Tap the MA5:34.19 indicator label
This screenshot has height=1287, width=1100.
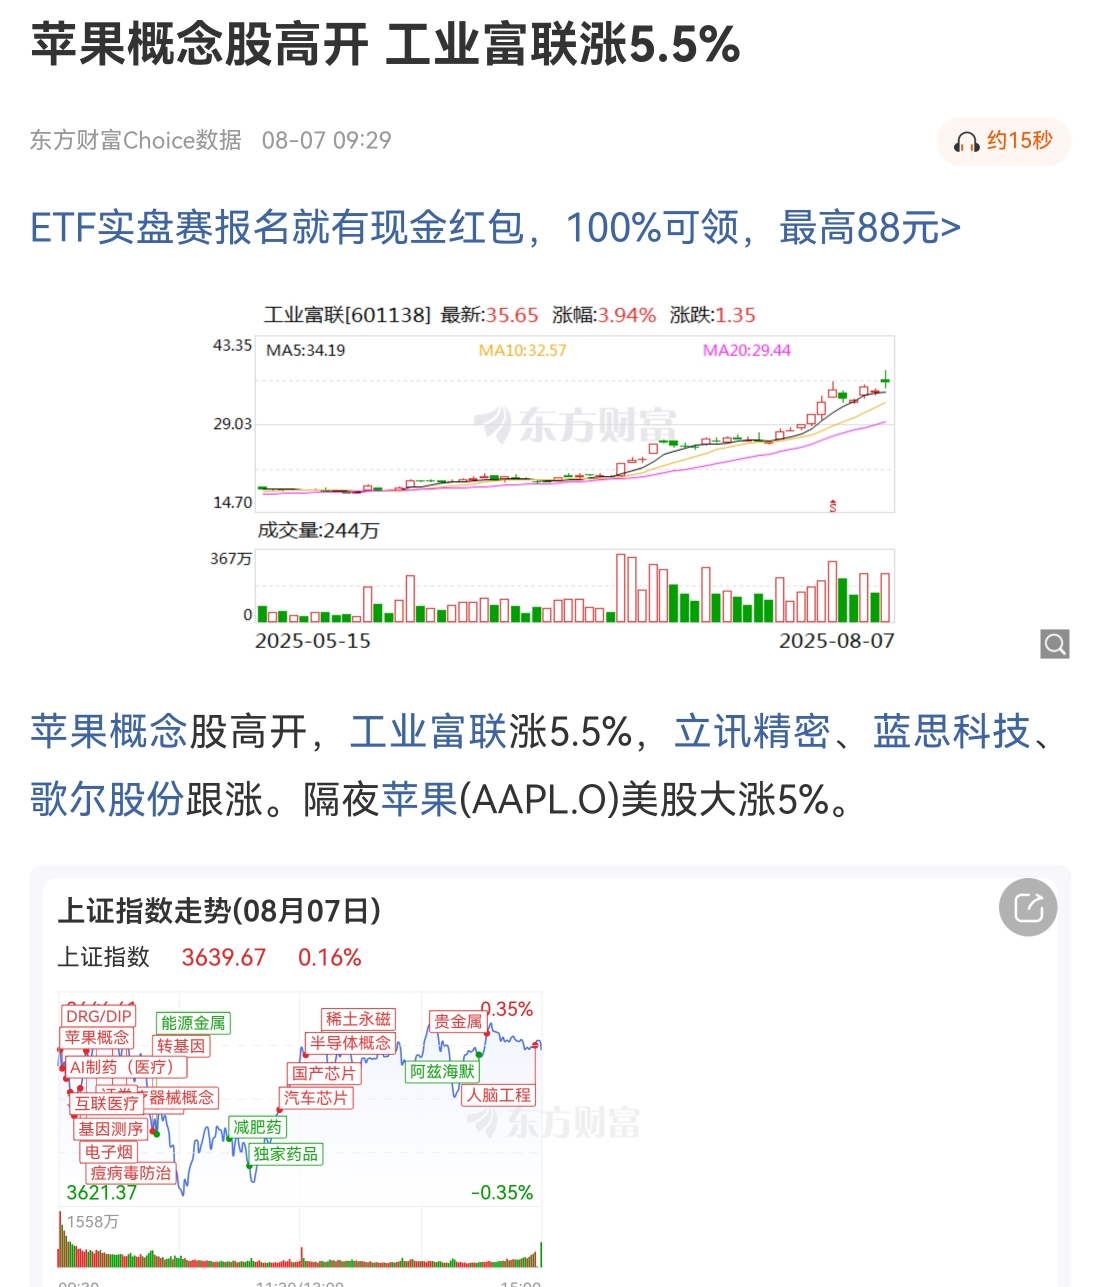coord(306,350)
